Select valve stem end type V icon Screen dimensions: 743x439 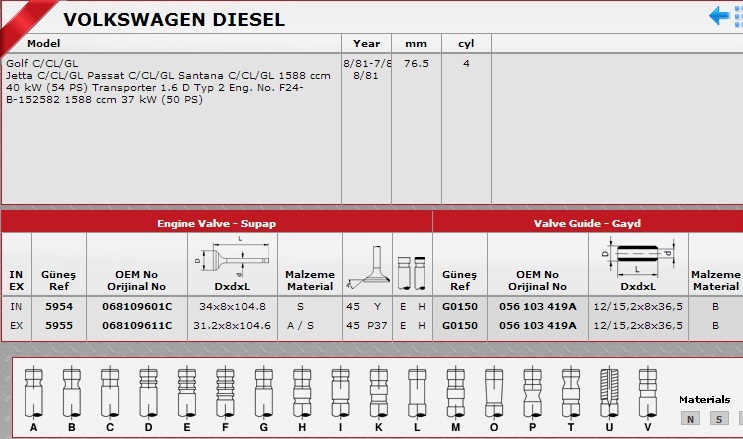click(647, 392)
